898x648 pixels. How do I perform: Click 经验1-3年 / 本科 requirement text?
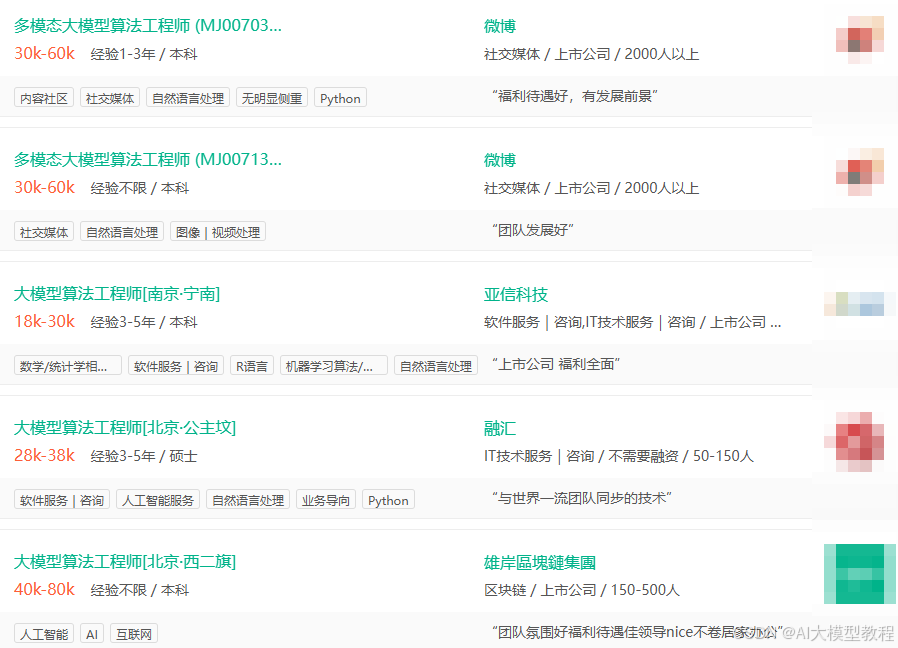coord(144,54)
